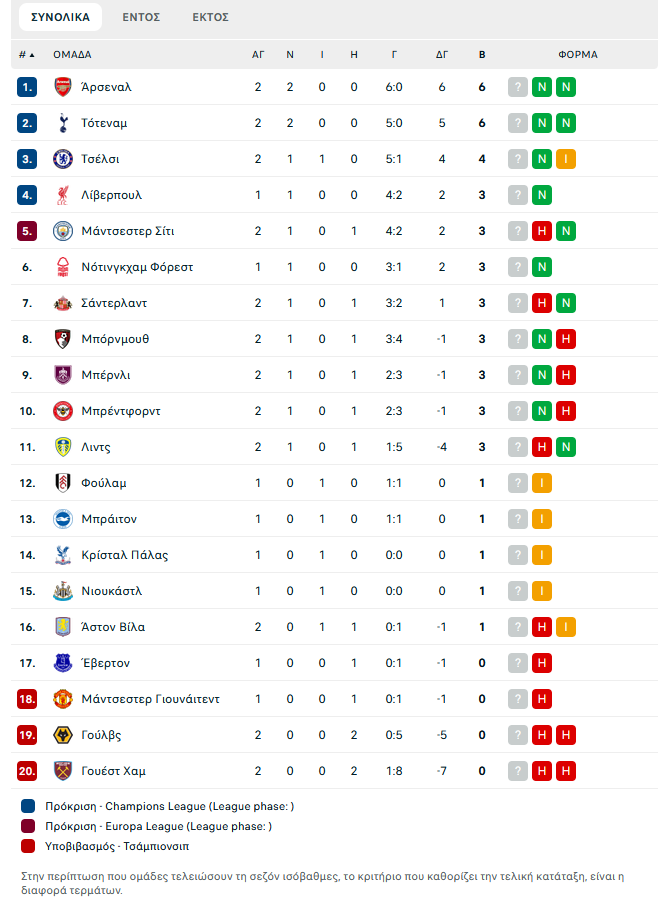
Task: Switch to the ΕΚΤΟΣ tab
Action: tap(210, 17)
